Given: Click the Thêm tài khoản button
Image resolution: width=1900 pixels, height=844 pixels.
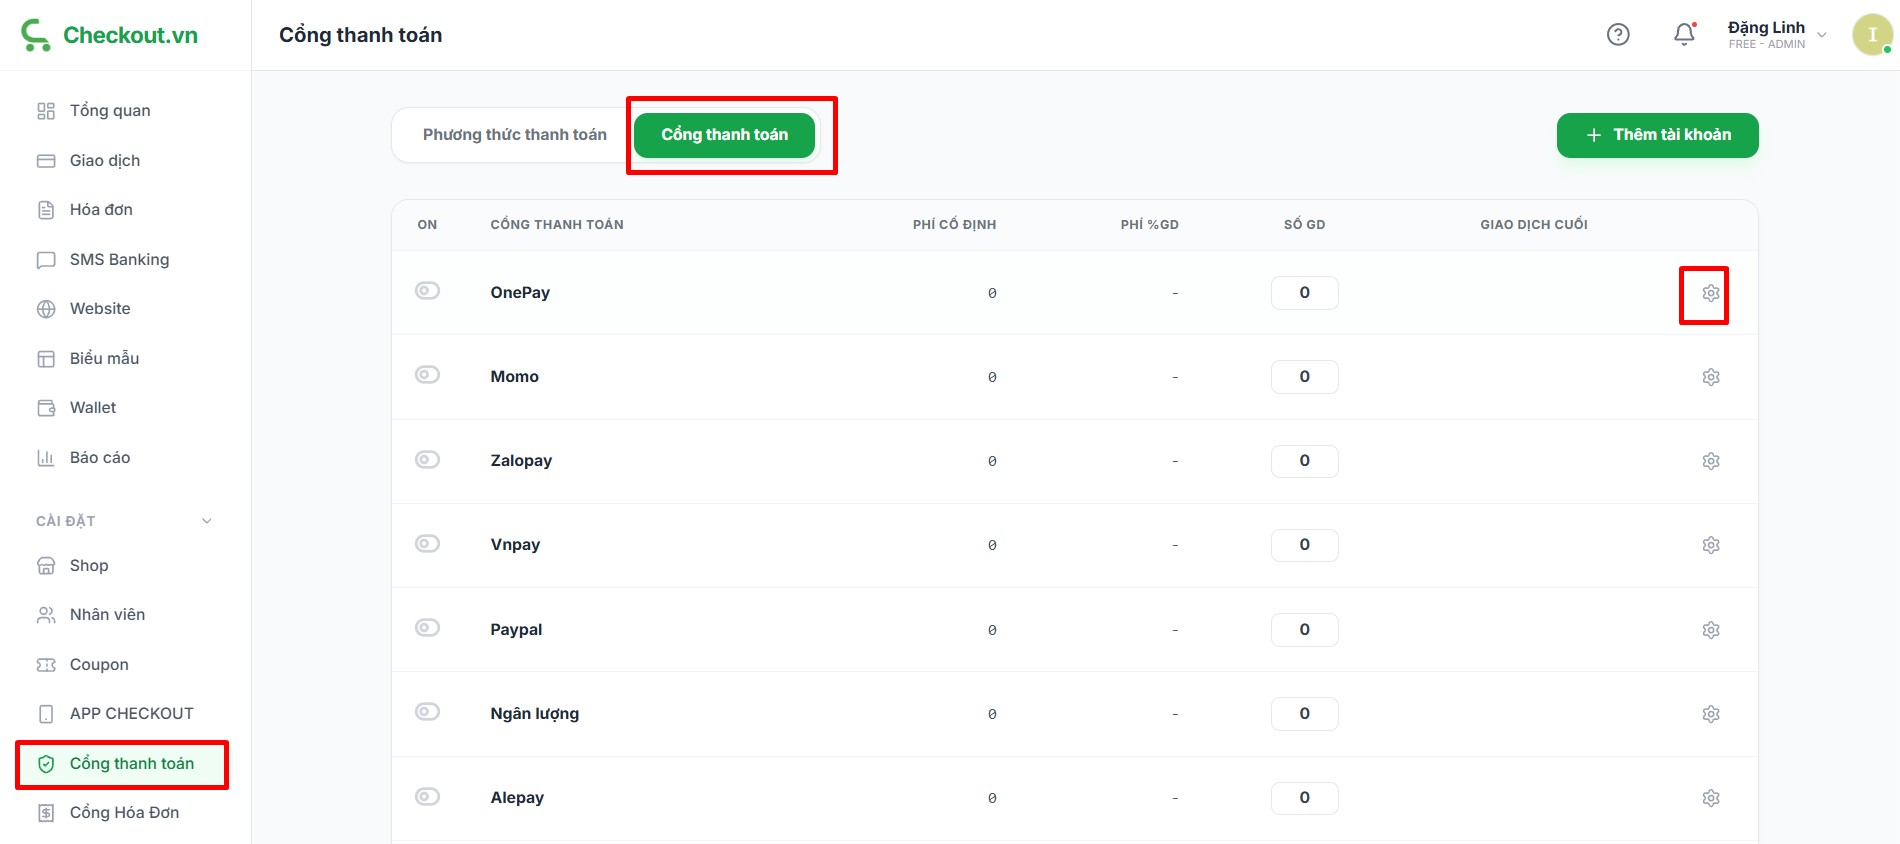Looking at the screenshot, I should click(x=1657, y=135).
